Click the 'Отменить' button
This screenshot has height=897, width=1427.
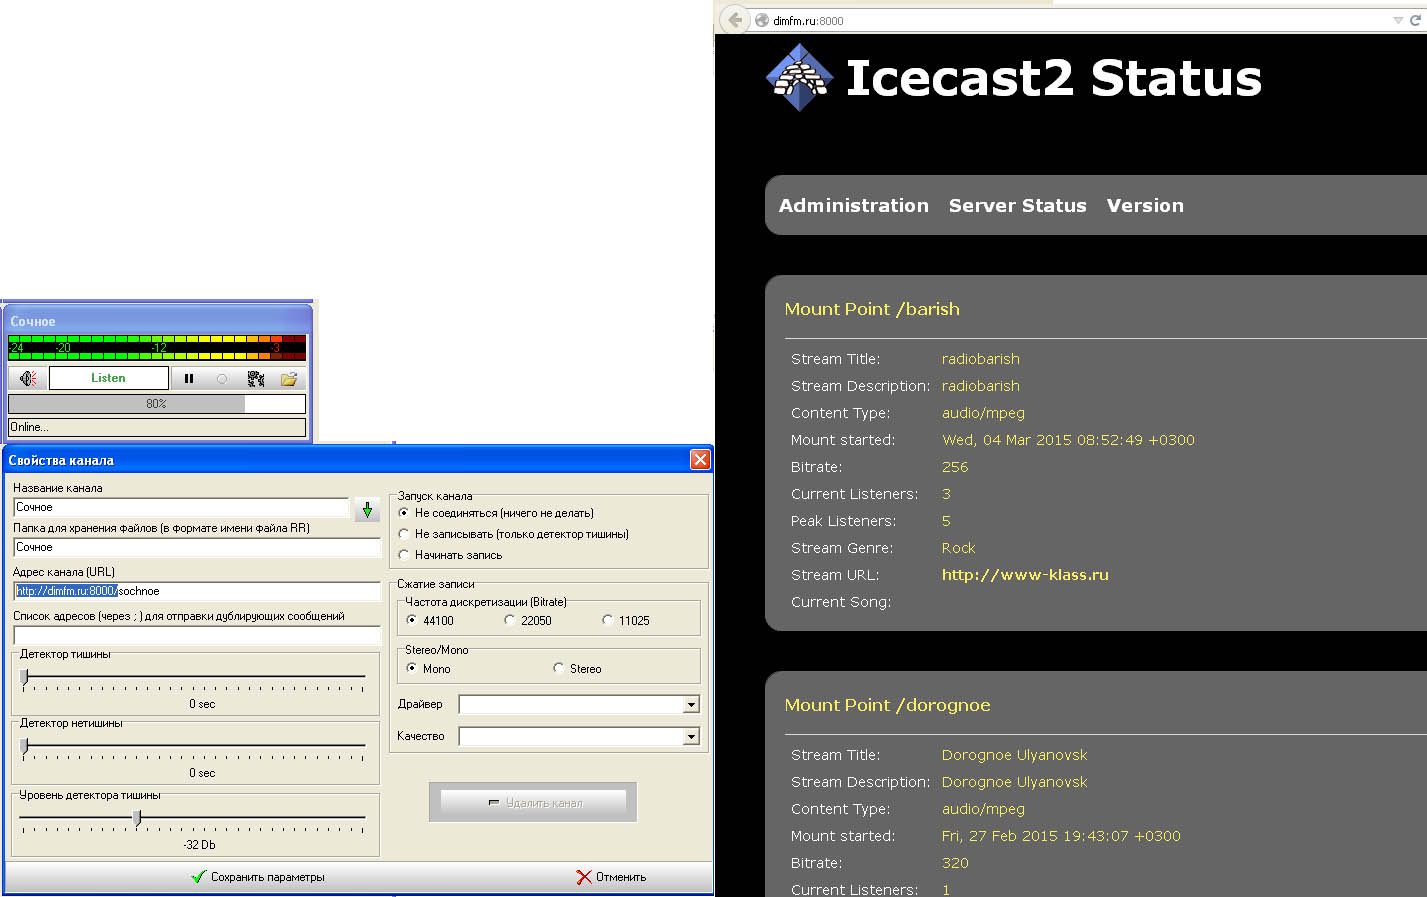click(611, 877)
